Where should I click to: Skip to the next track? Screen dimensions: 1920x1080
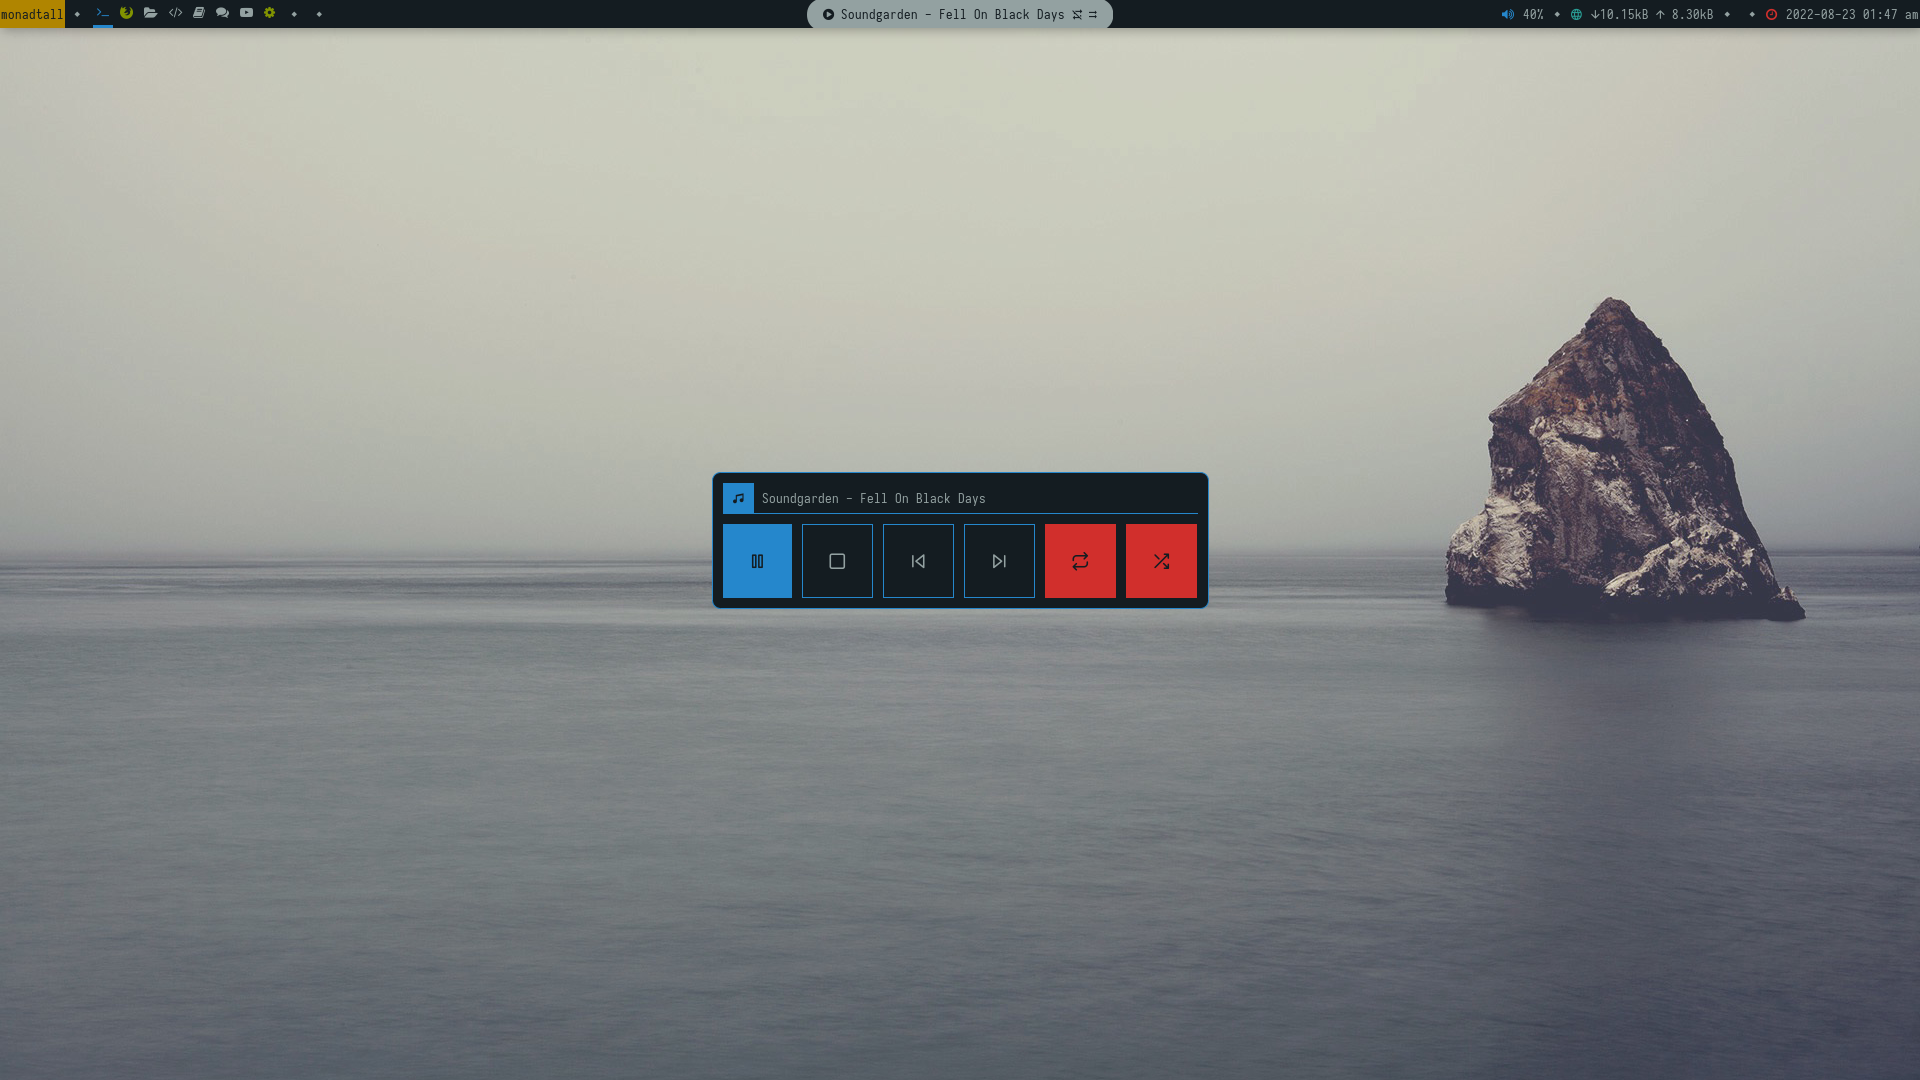click(999, 561)
